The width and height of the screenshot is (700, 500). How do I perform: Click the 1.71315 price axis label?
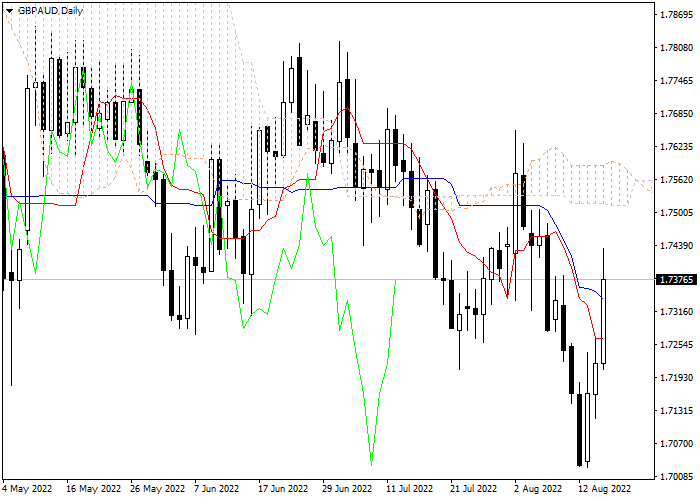pos(676,411)
